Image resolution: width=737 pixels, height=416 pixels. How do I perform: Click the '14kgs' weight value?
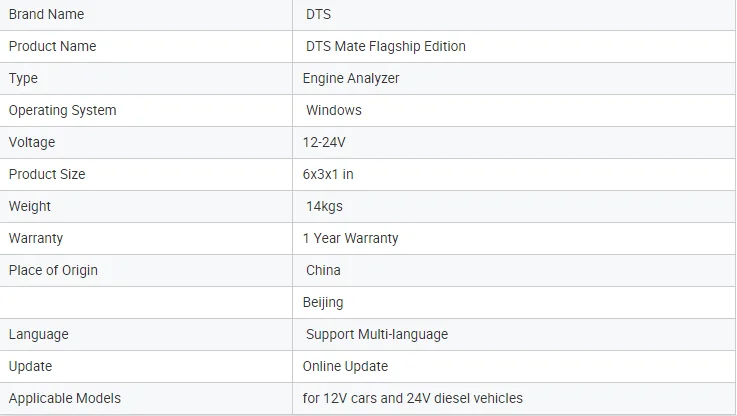tap(324, 206)
